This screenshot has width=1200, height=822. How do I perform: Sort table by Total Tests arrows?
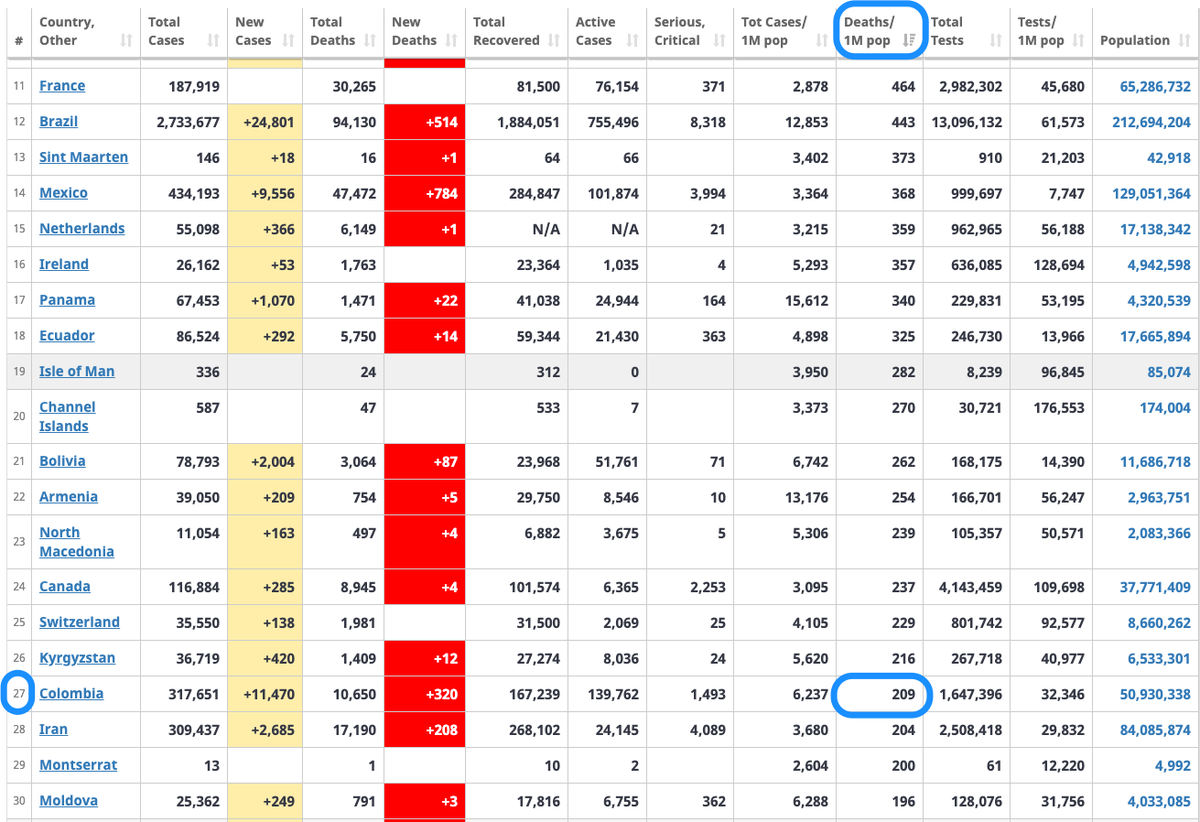tap(995, 41)
